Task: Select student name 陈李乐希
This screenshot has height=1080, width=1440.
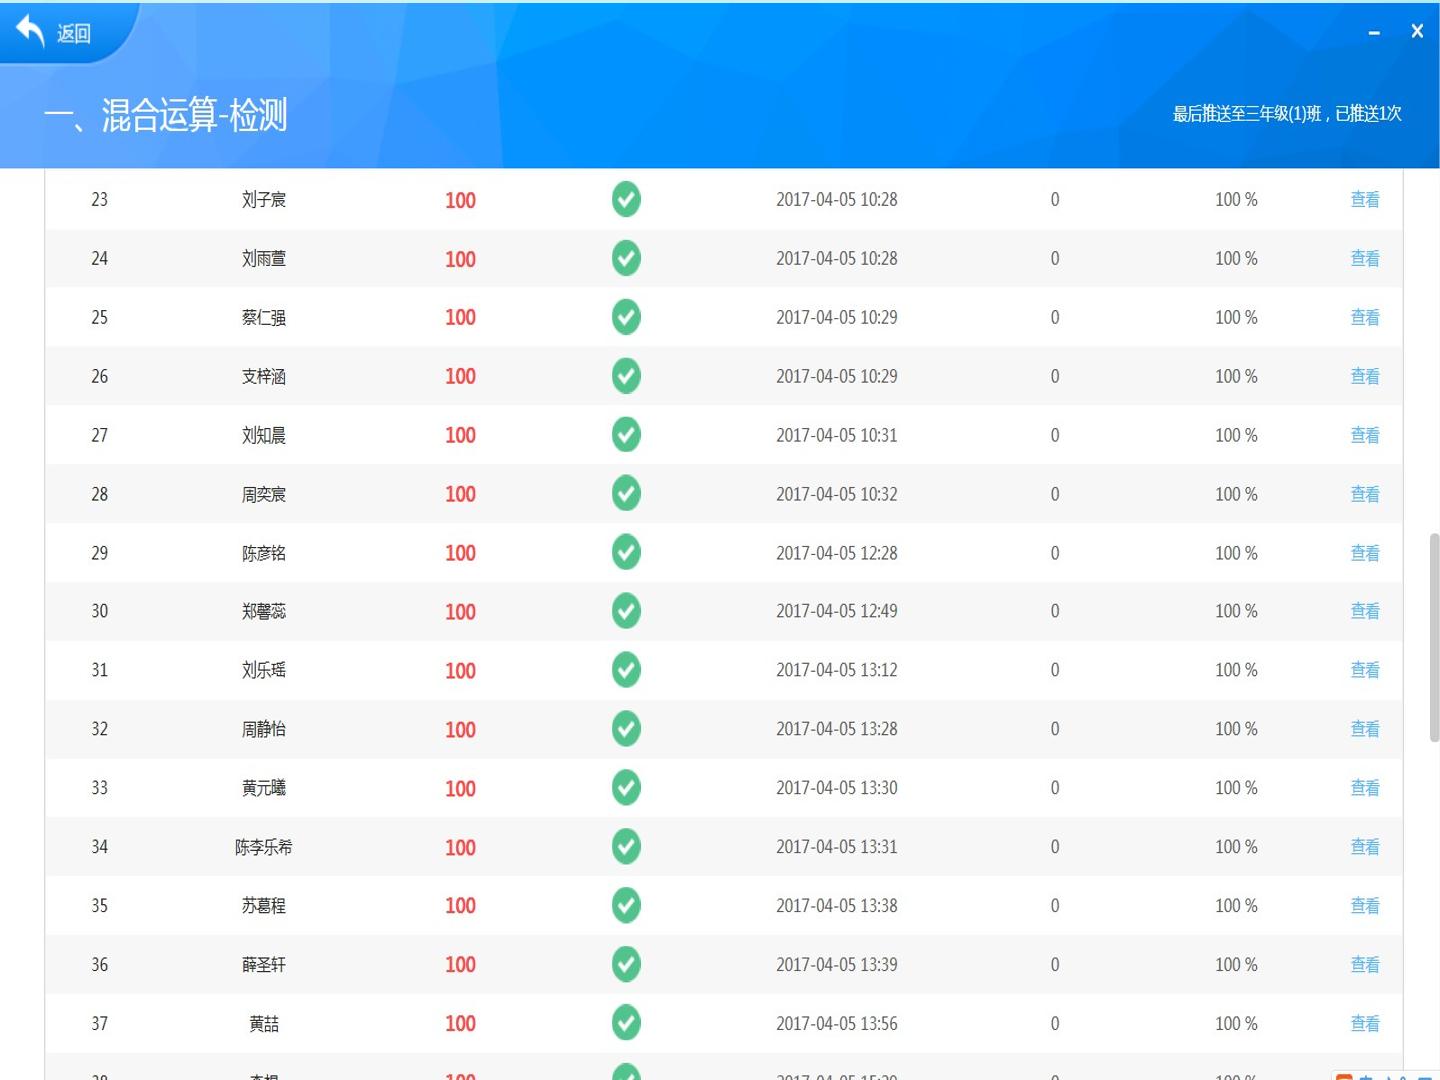Action: pos(264,848)
